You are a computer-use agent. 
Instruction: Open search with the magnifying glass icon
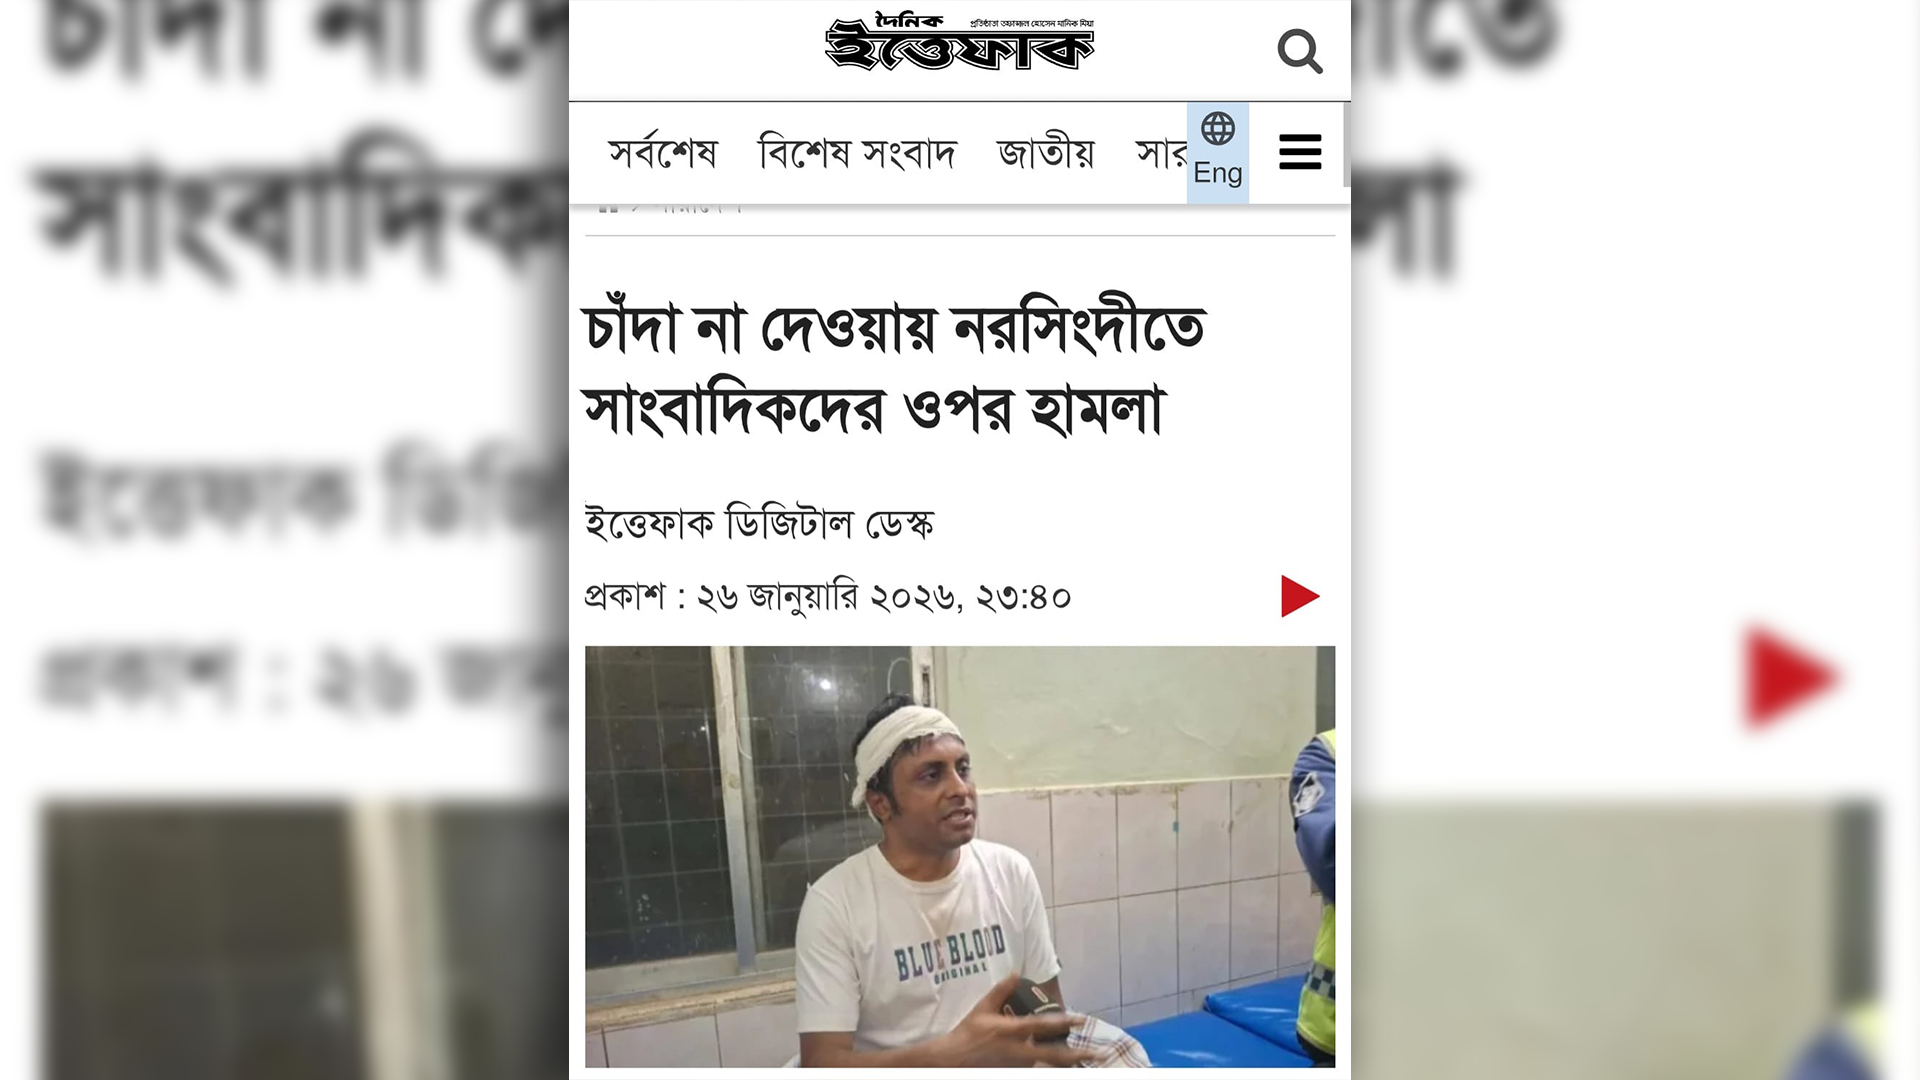point(1300,51)
